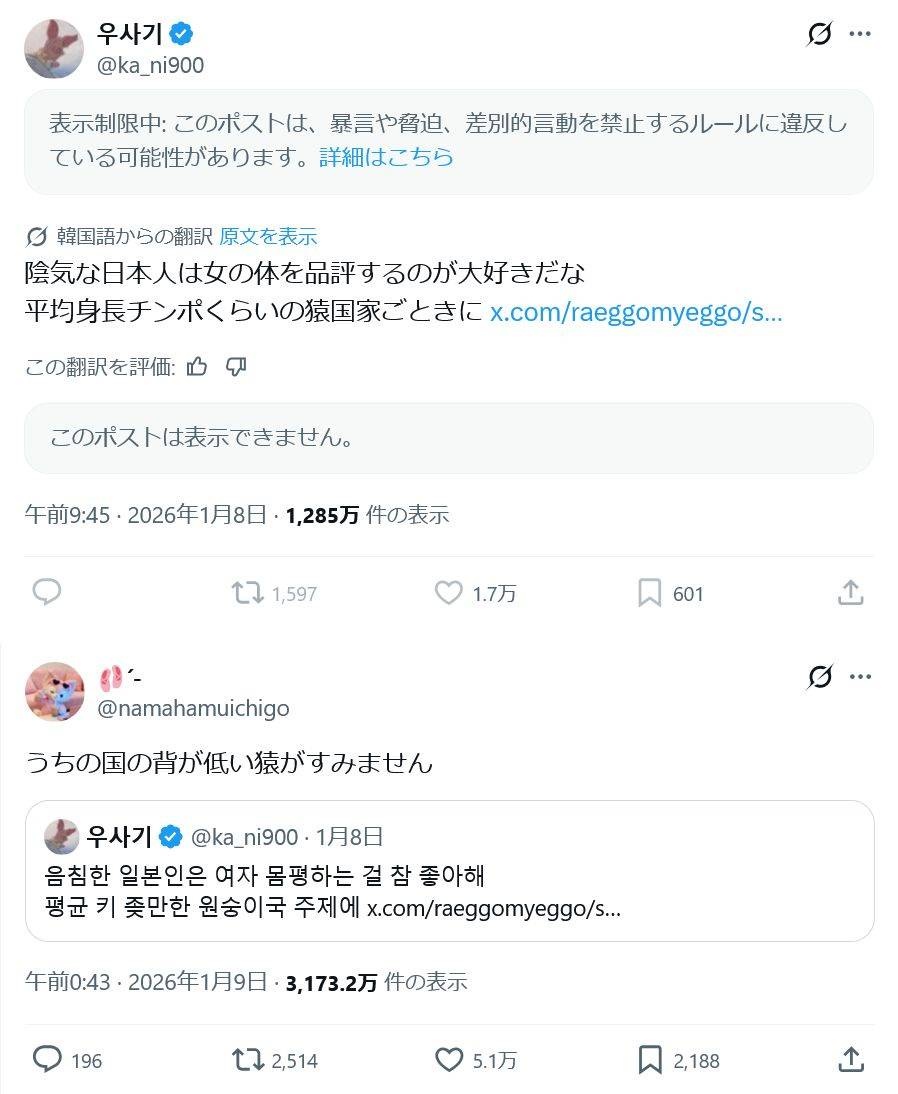Give a thumbs up to the translation
Screen dimensions: 898x1094
click(x=197, y=367)
